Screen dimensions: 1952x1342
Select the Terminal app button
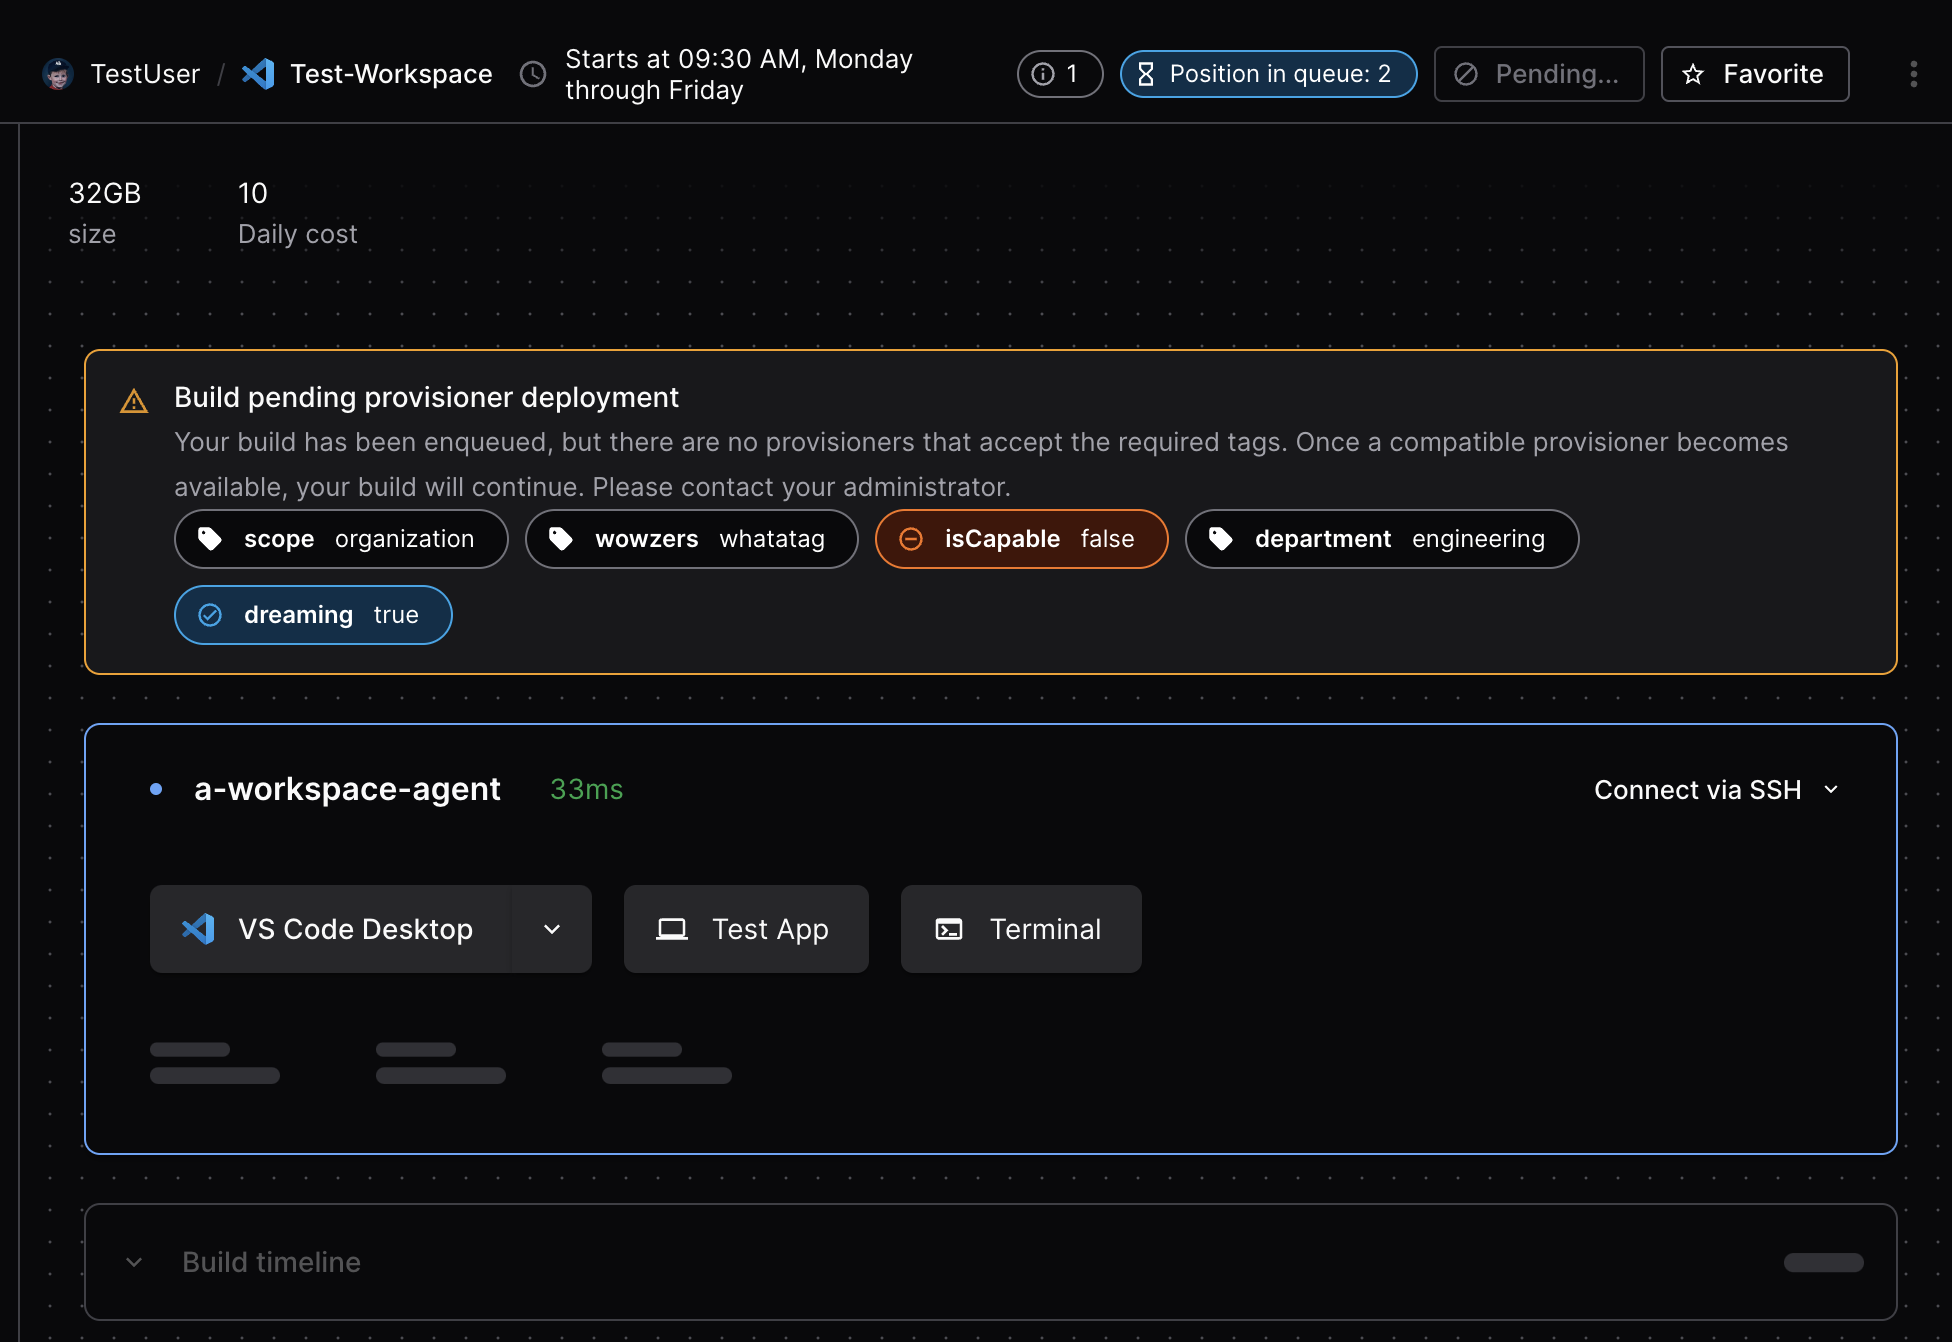coord(1020,928)
